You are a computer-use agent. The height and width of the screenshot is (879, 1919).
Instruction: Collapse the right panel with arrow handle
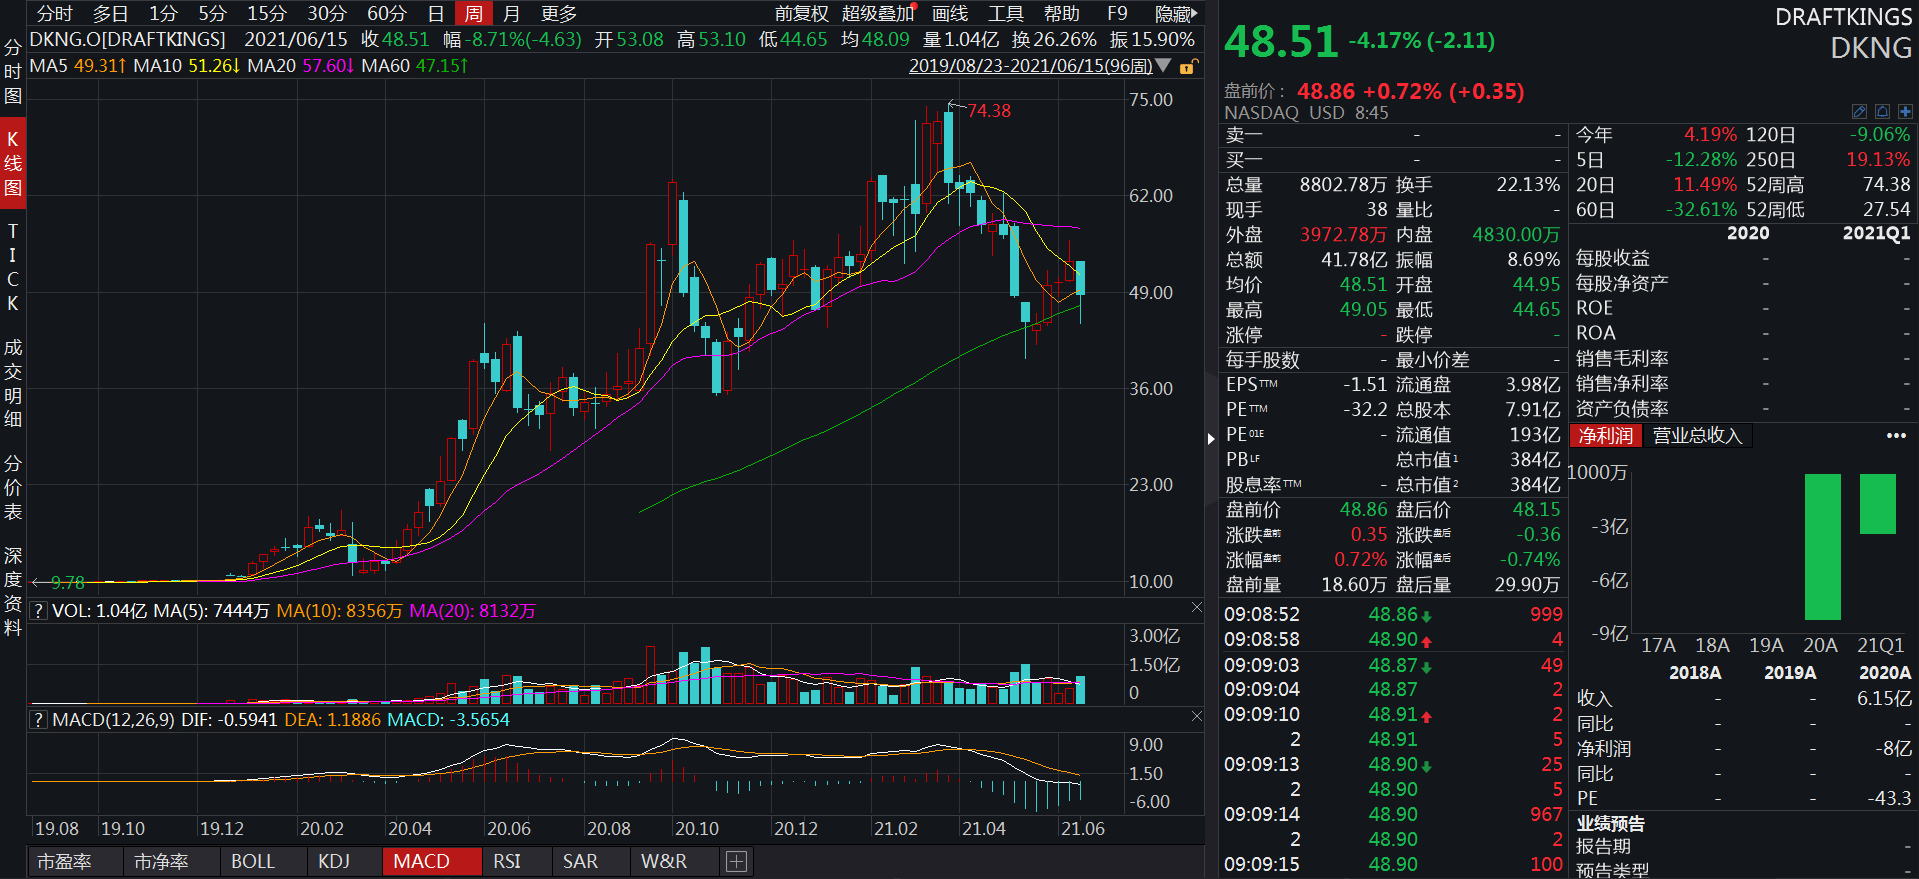click(1212, 438)
